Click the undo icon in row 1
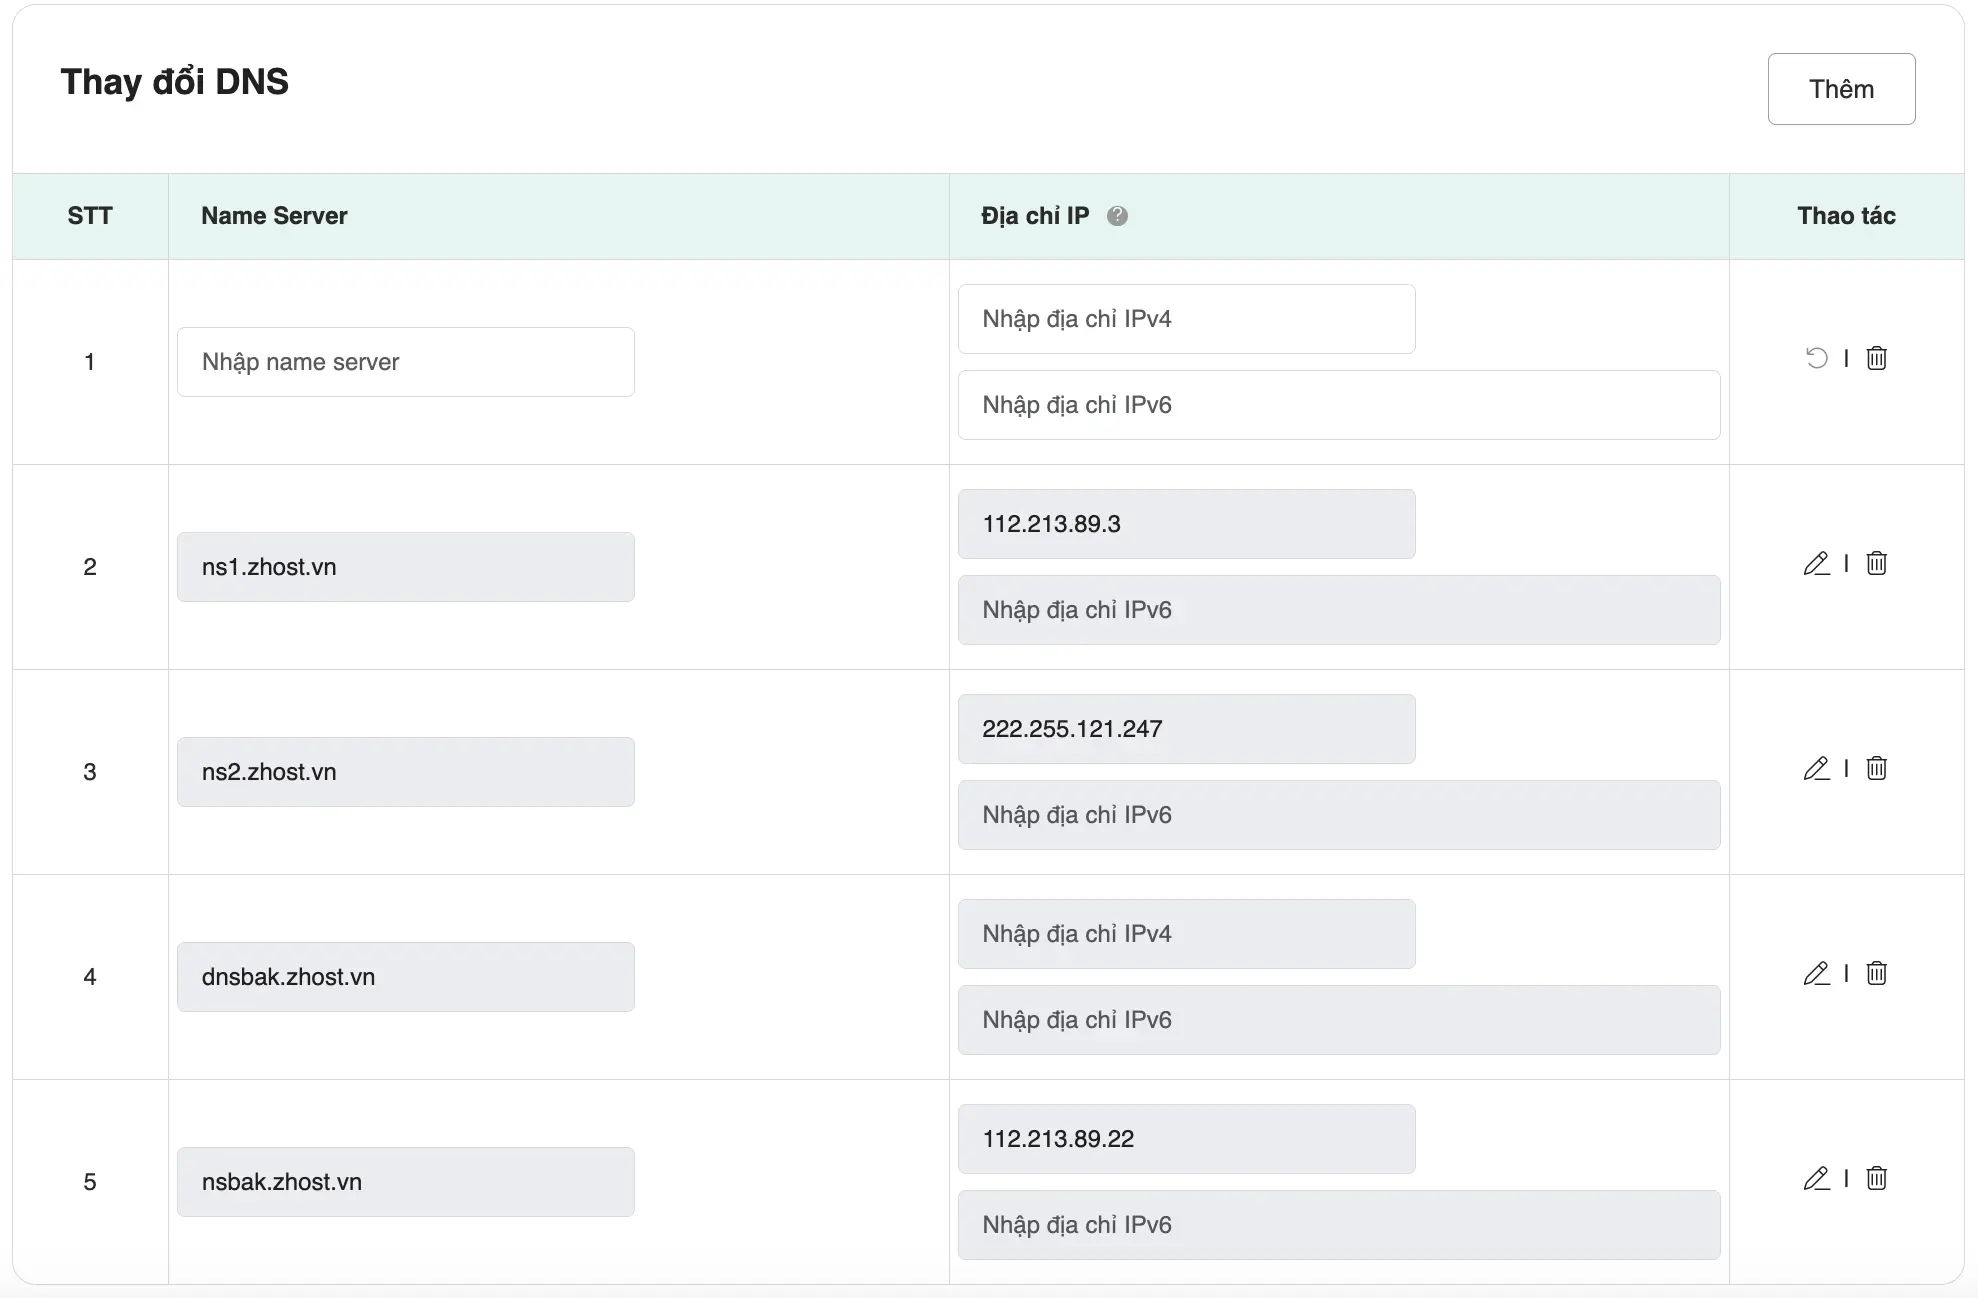1978x1298 pixels. pyautogui.click(x=1816, y=358)
